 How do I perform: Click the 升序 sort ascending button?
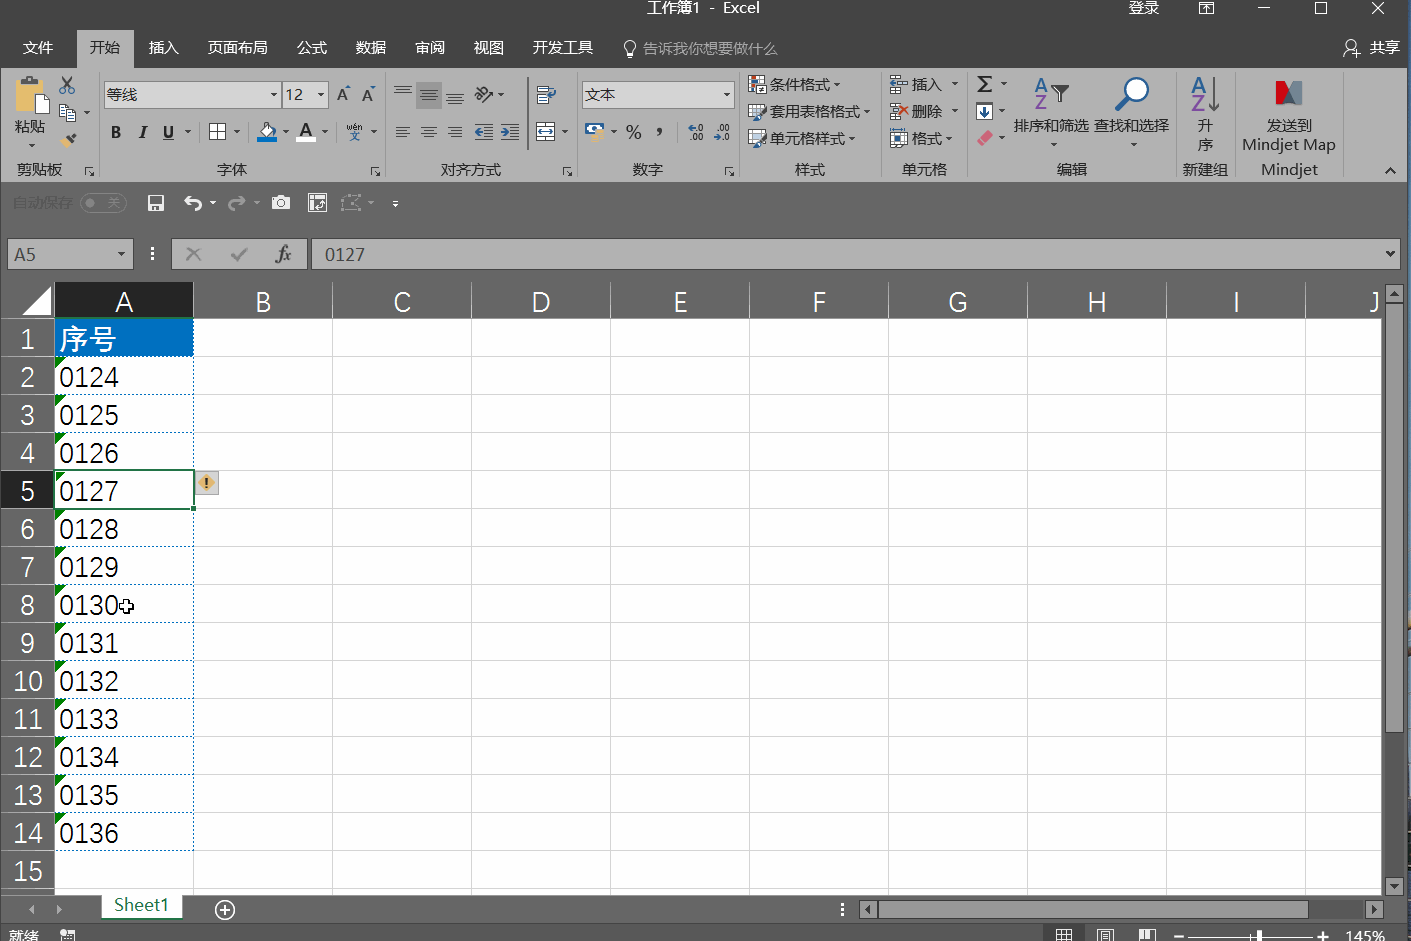coord(1205,113)
